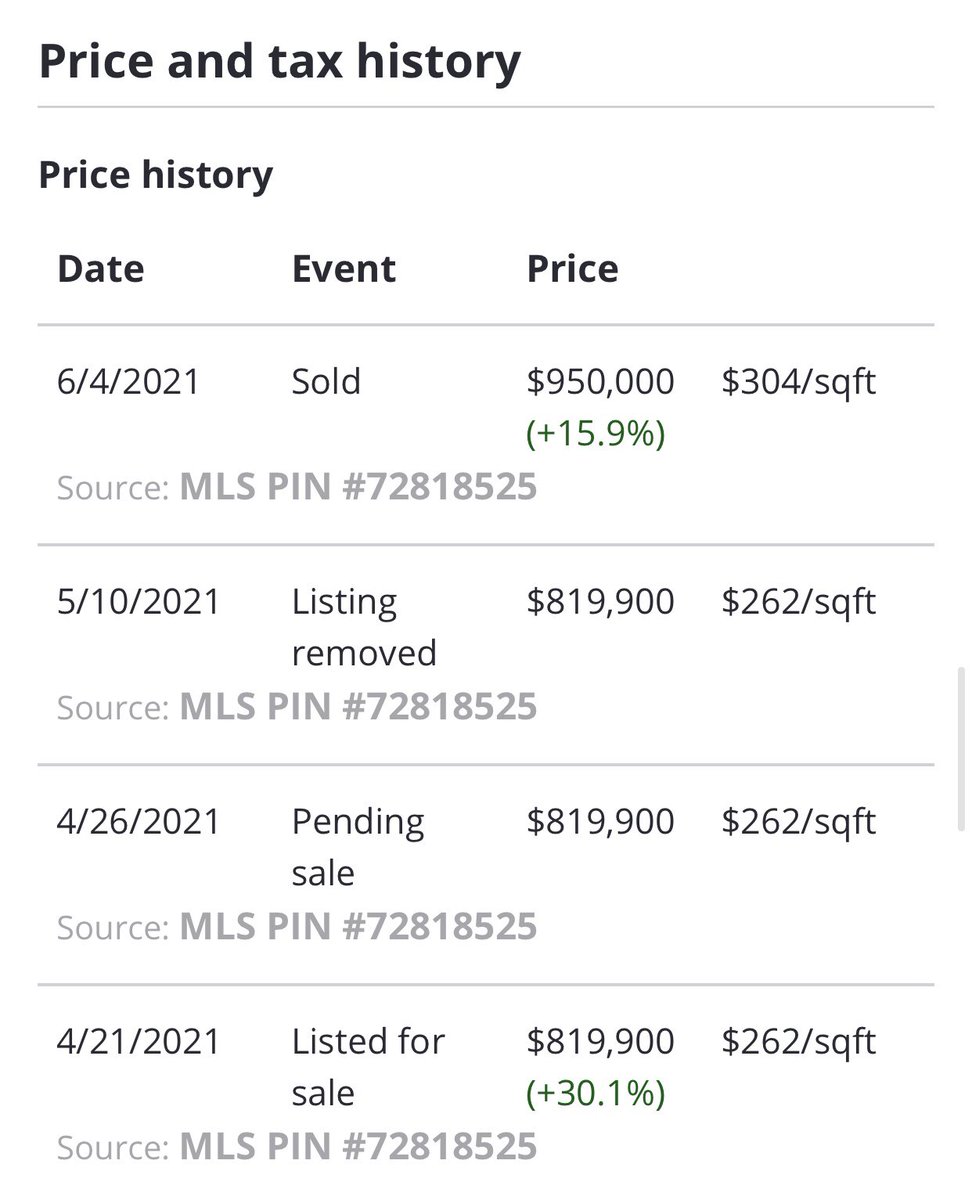Select the 4/21/2021 Listed for sale row
This screenshot has height=1200, width=972.
coord(486,1093)
